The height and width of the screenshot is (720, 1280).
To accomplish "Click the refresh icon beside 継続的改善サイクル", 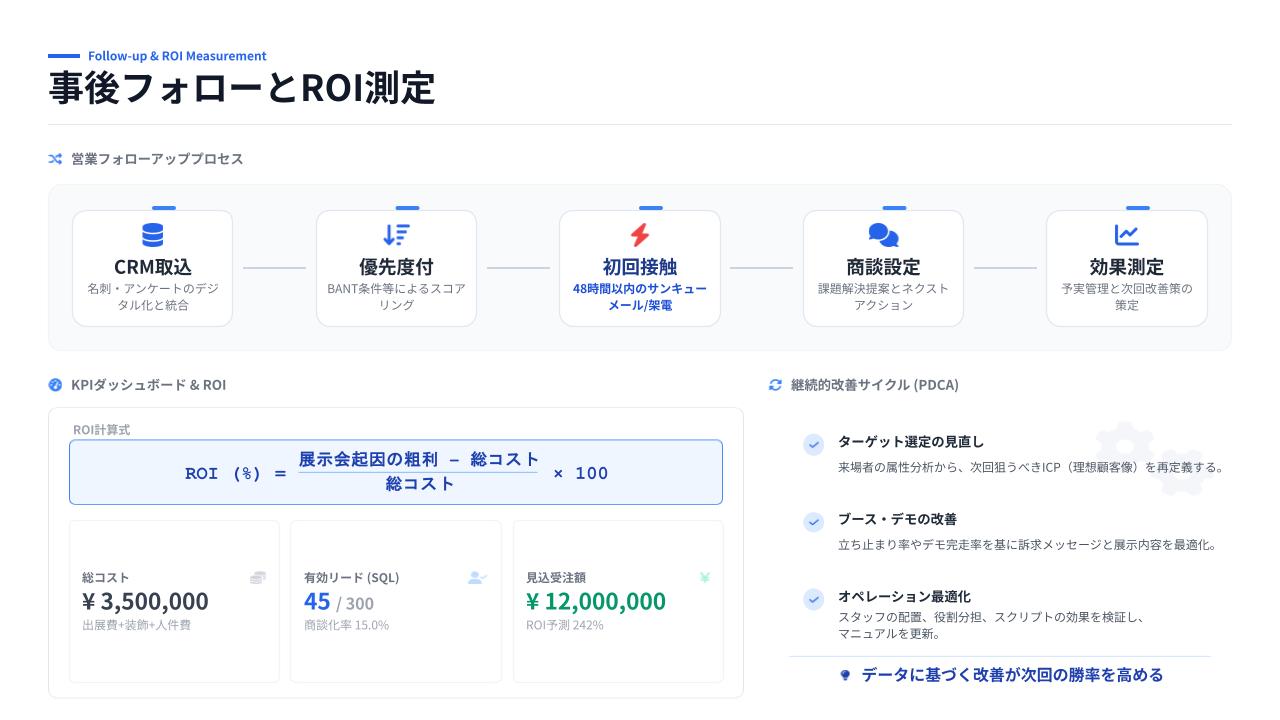I will point(775,385).
